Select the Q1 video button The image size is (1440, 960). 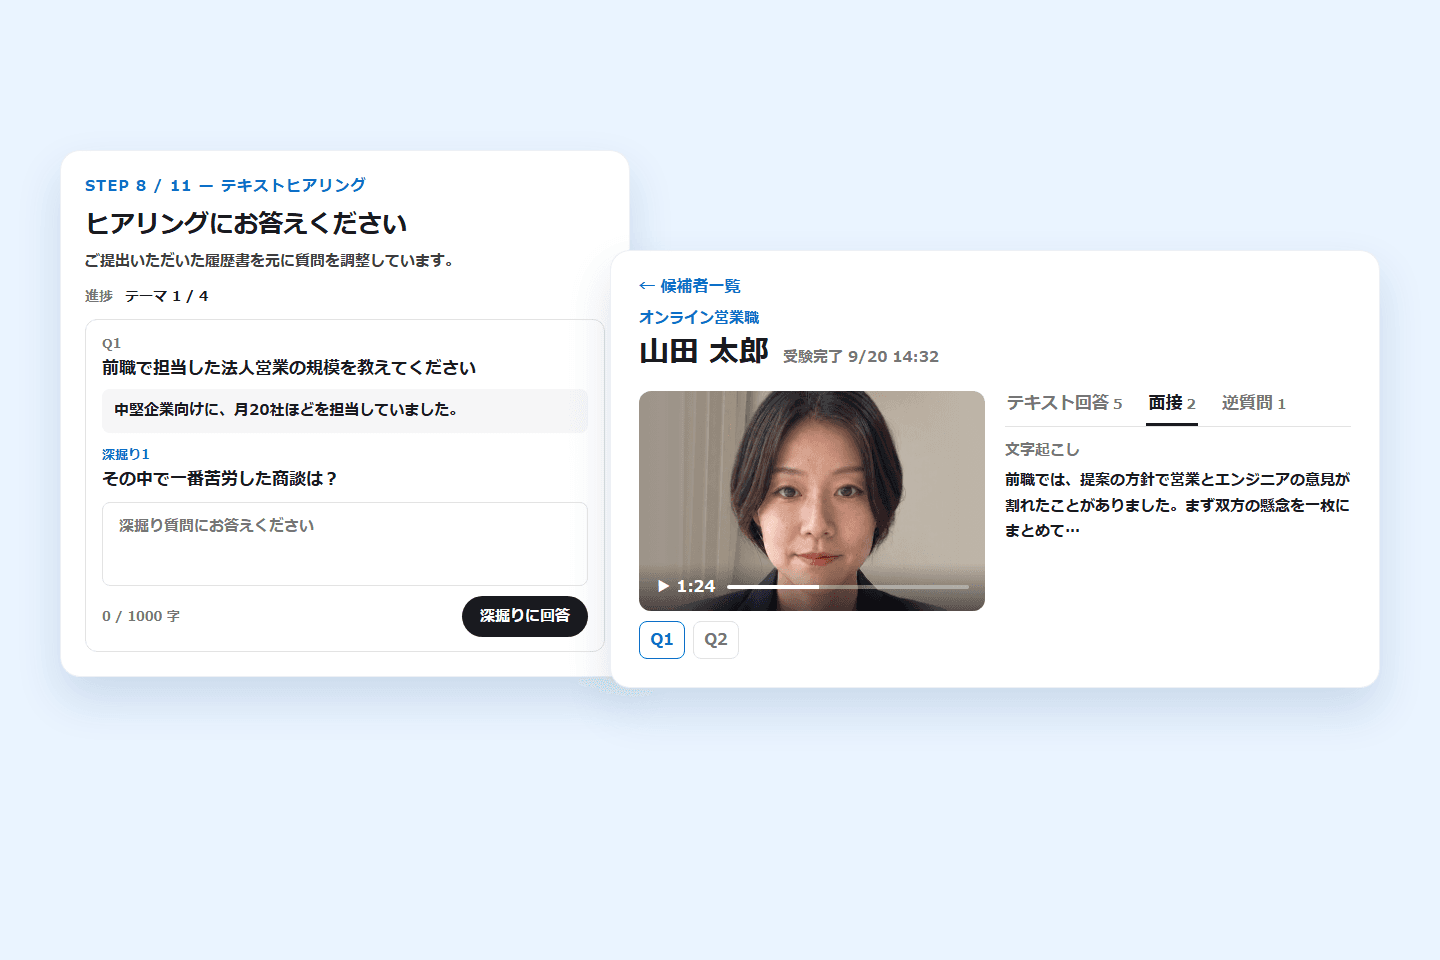click(662, 640)
